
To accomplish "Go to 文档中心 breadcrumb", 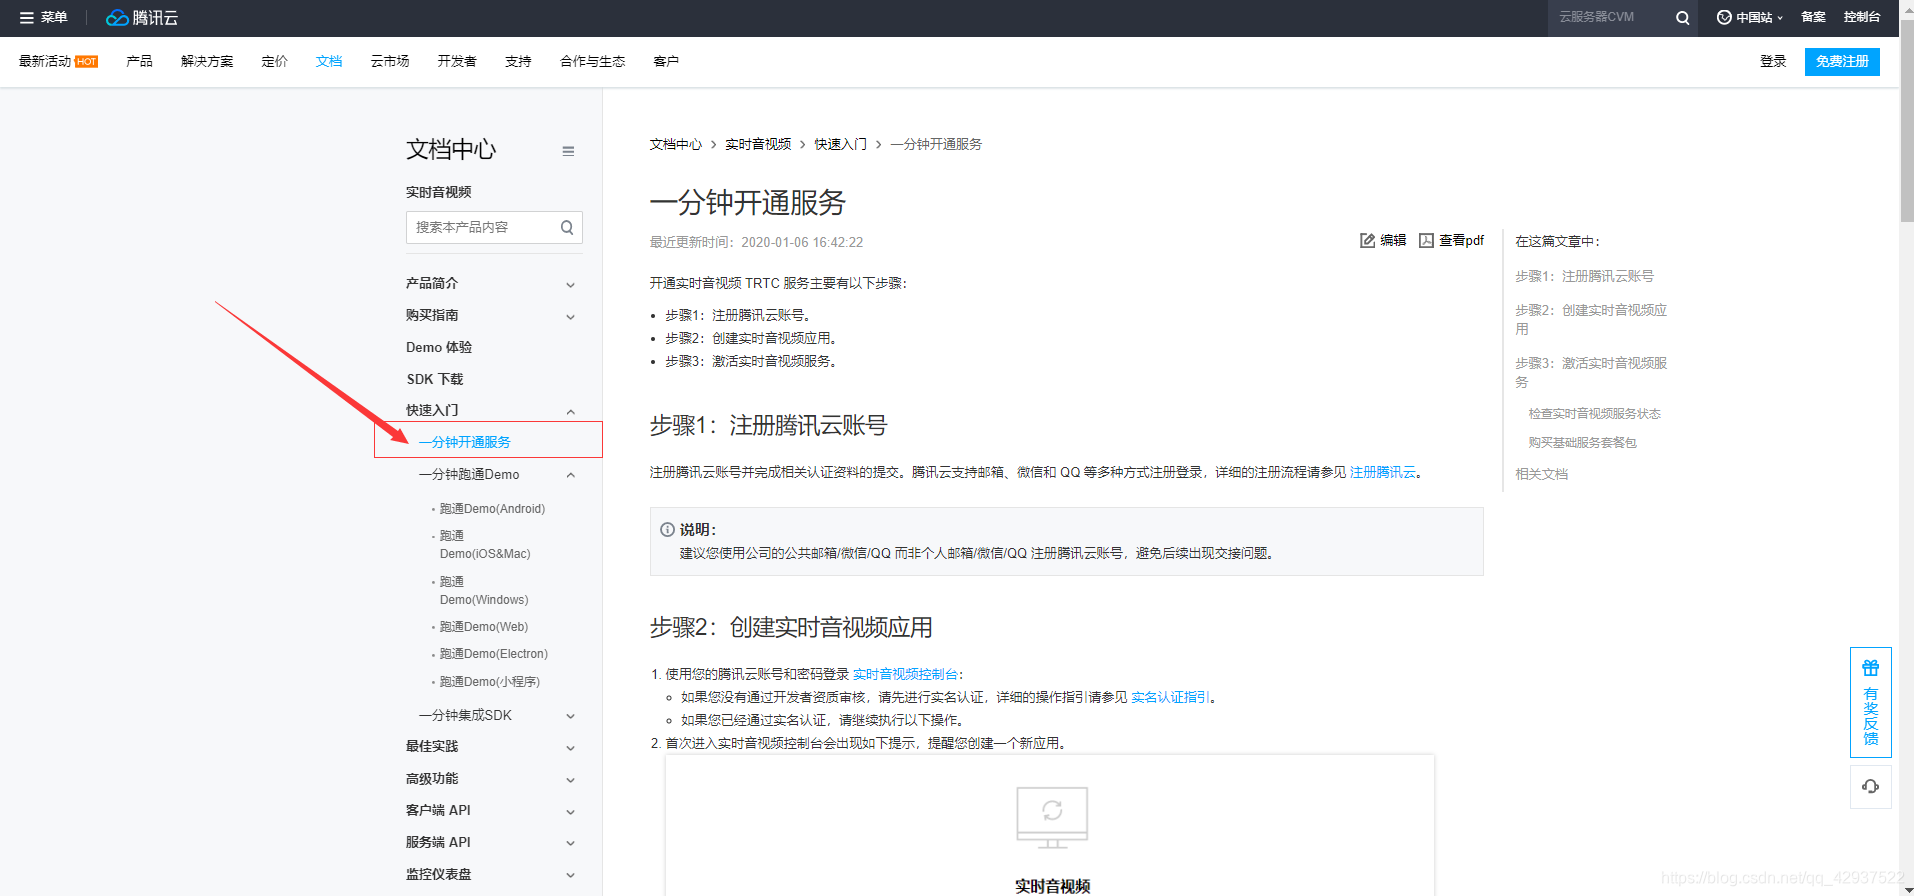I will tap(676, 144).
